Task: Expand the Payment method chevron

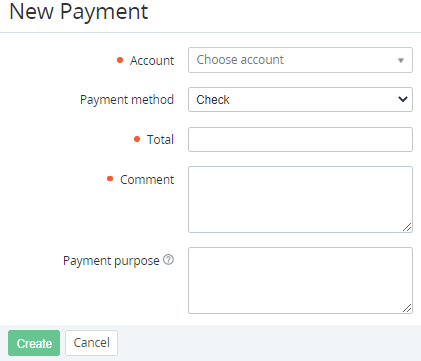Action: (x=403, y=99)
